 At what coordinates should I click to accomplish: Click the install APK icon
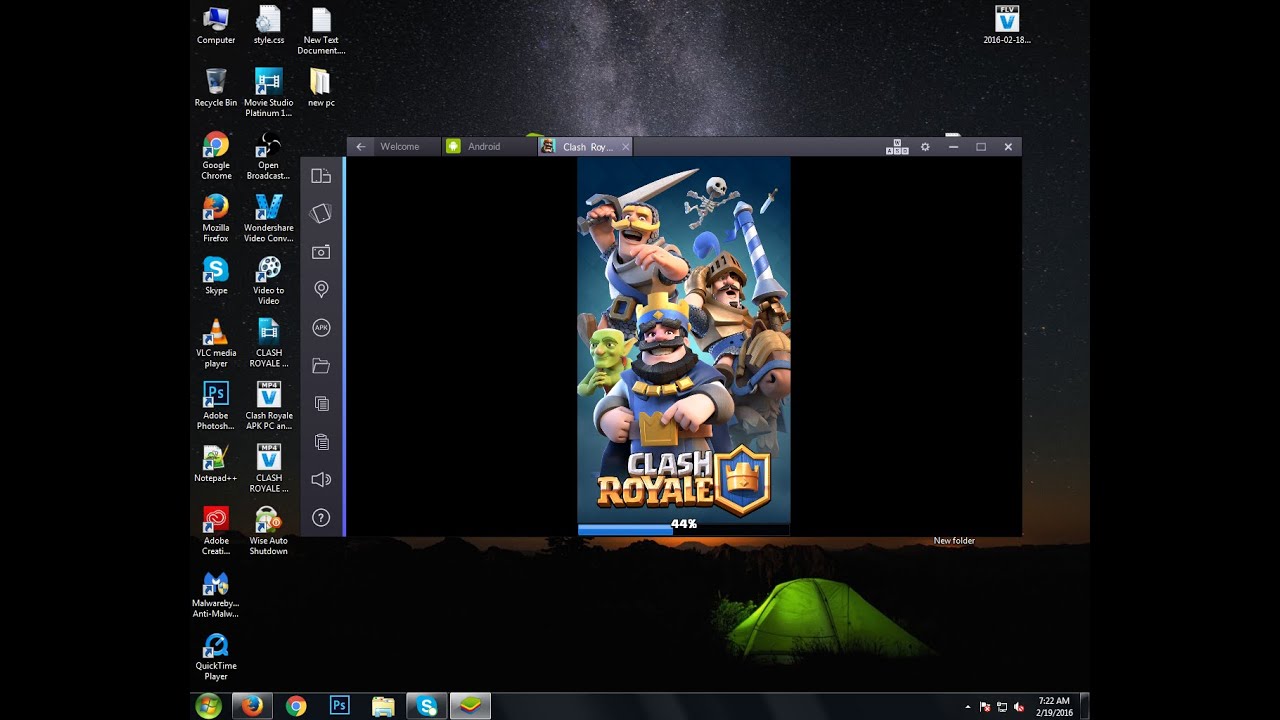coord(321,327)
